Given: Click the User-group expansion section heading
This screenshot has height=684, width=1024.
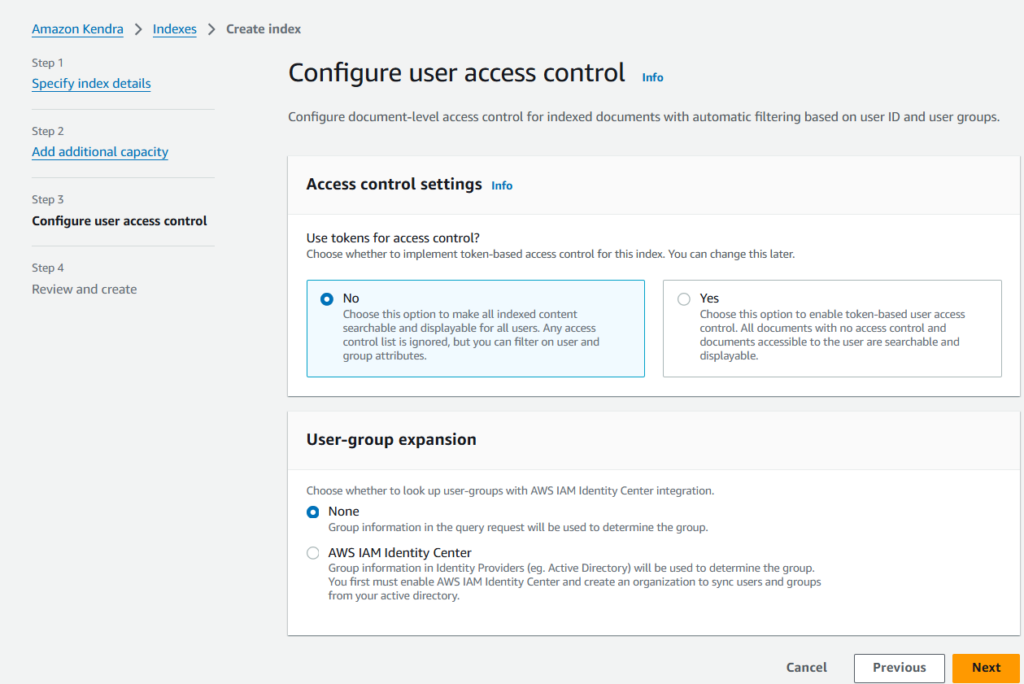Looking at the screenshot, I should [x=391, y=440].
